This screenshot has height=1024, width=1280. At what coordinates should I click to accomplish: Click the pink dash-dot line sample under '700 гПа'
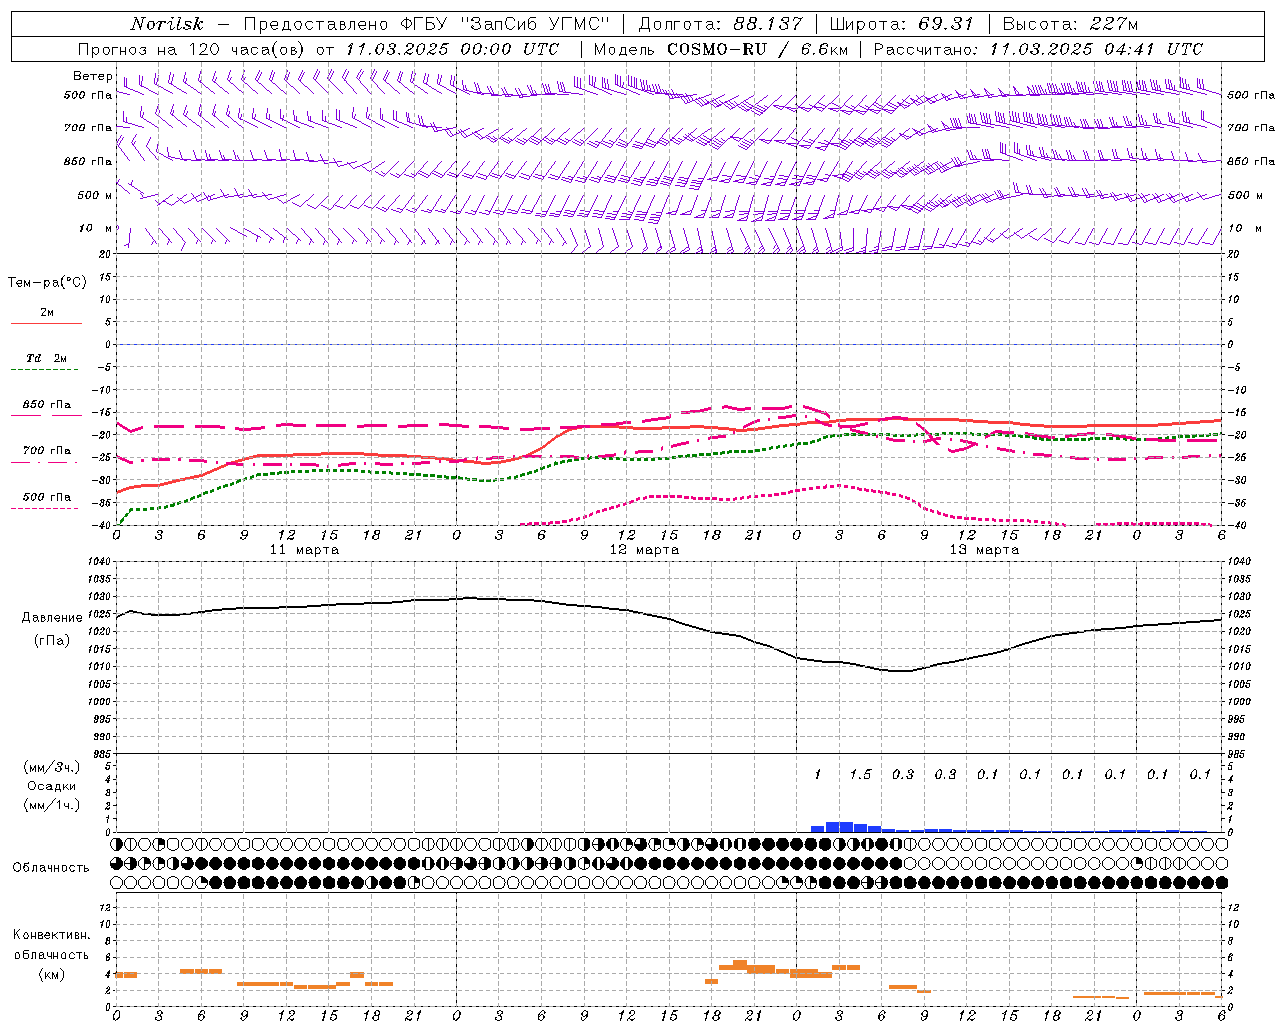click(x=46, y=463)
